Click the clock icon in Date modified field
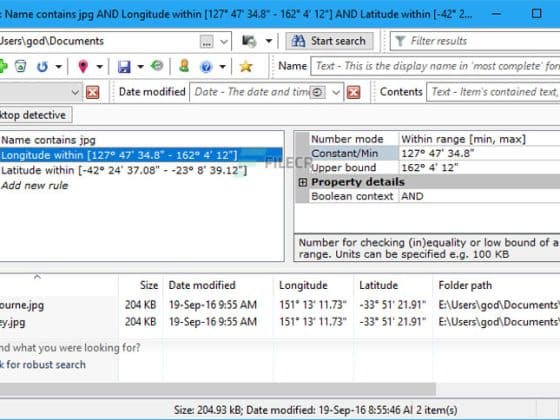Viewport: 560px width, 420px height. pos(317,92)
